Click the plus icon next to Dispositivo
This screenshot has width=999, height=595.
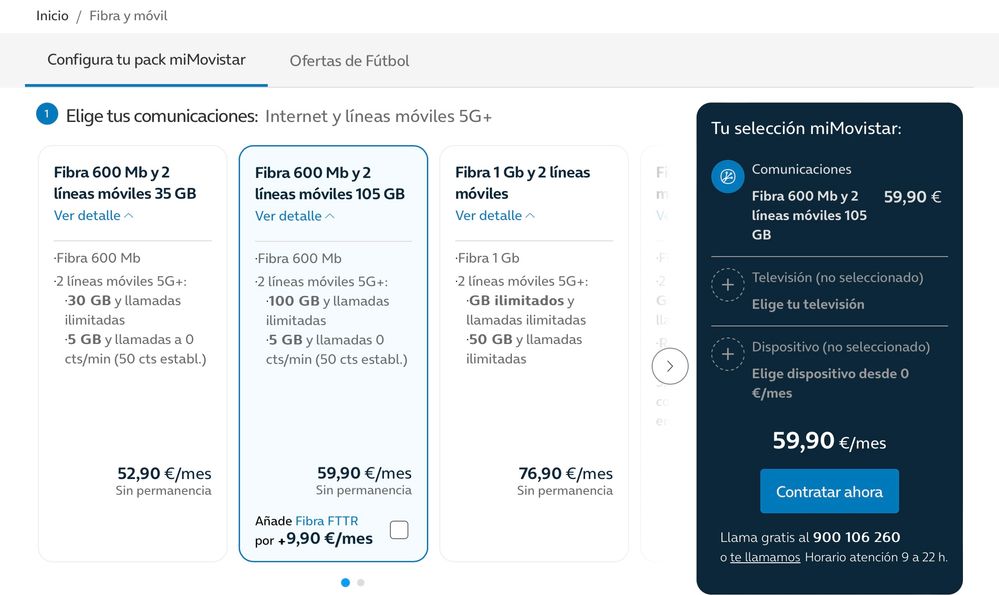click(x=728, y=354)
